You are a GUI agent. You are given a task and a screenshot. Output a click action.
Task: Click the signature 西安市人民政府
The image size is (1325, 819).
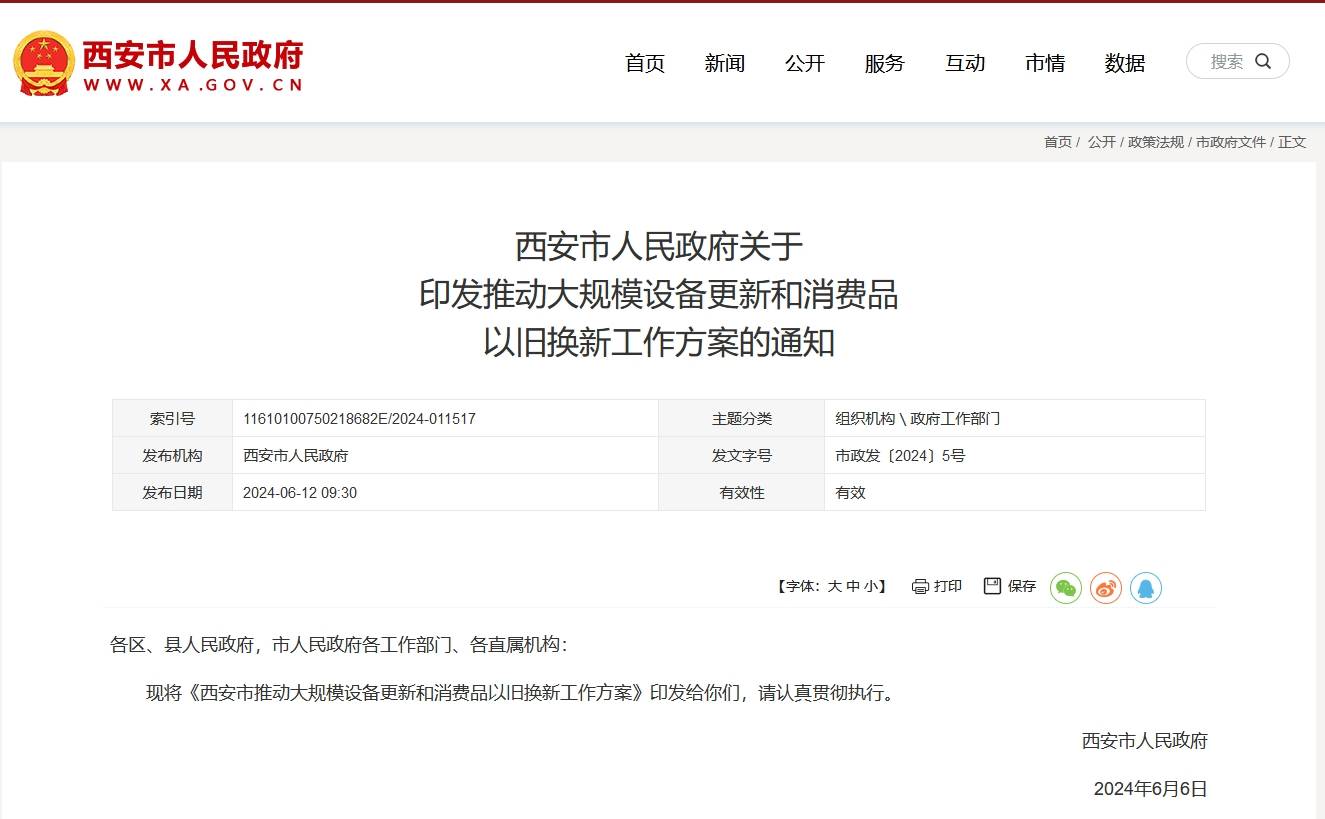pyautogui.click(x=1145, y=741)
